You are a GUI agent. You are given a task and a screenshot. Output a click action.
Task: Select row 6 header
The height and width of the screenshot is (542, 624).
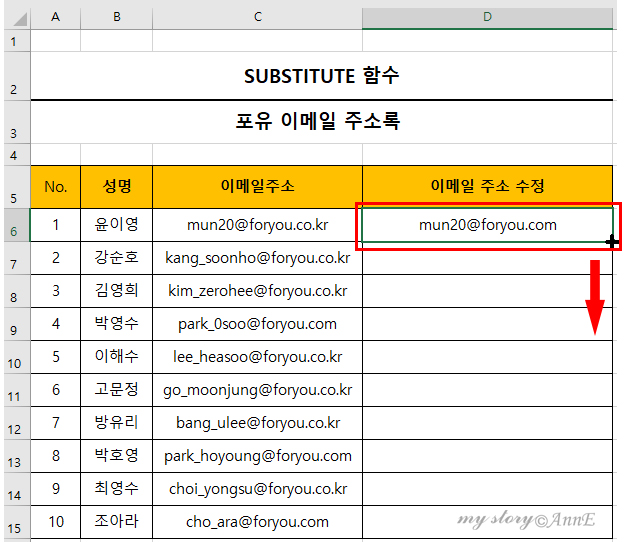[x=16, y=225]
